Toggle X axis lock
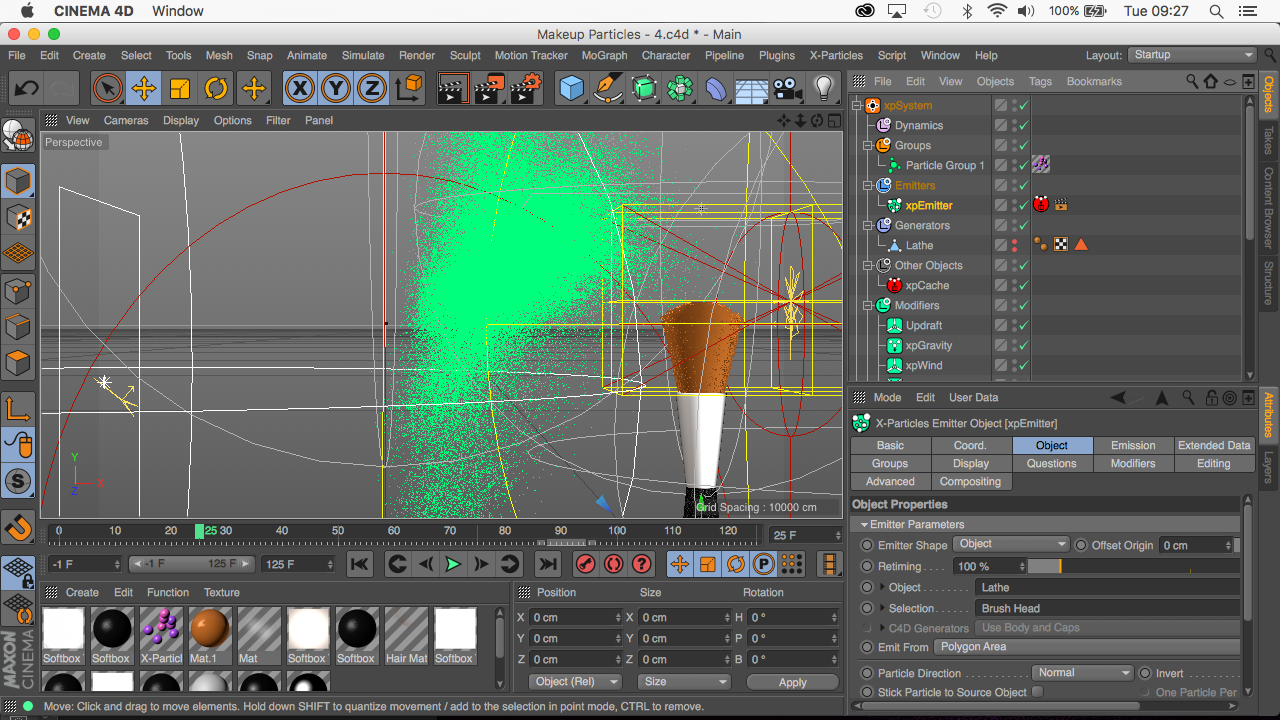Viewport: 1280px width, 720px height. point(299,88)
